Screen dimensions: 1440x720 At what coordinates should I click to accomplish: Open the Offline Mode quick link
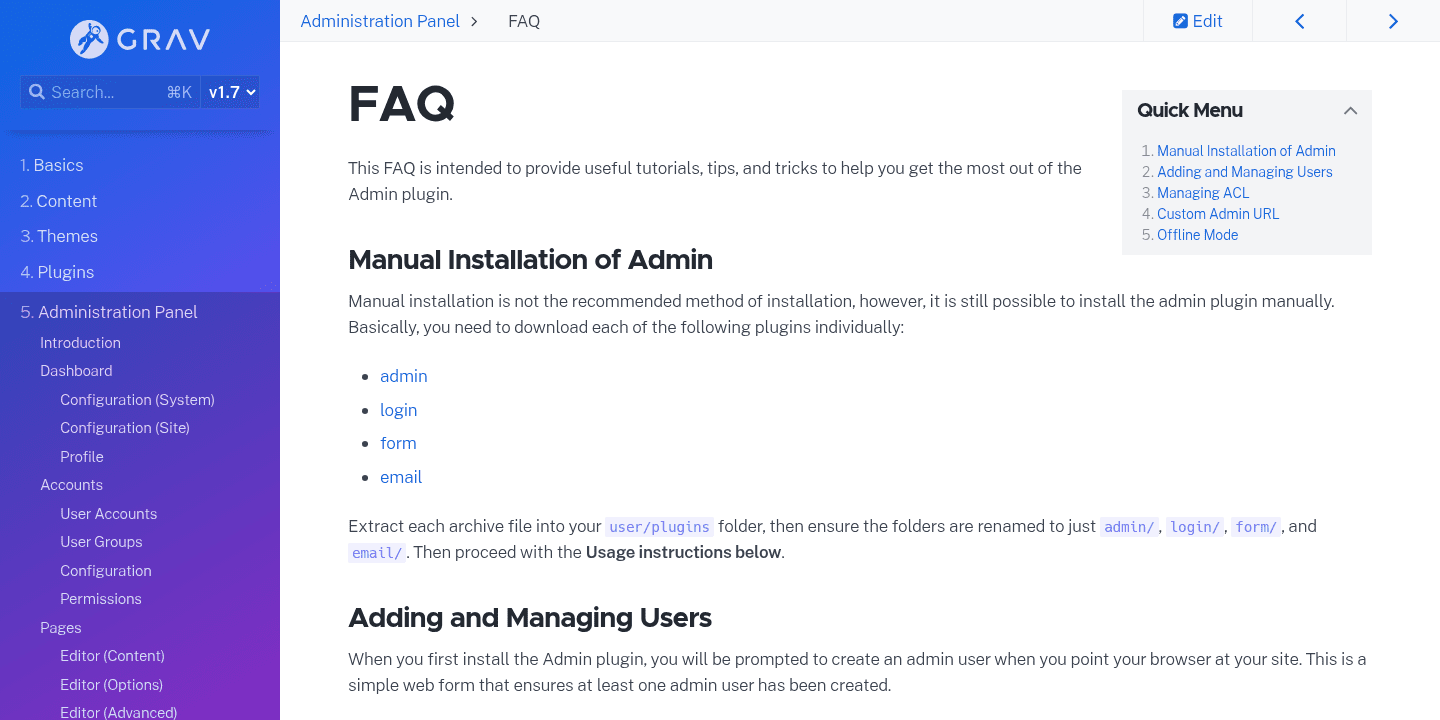(1197, 234)
